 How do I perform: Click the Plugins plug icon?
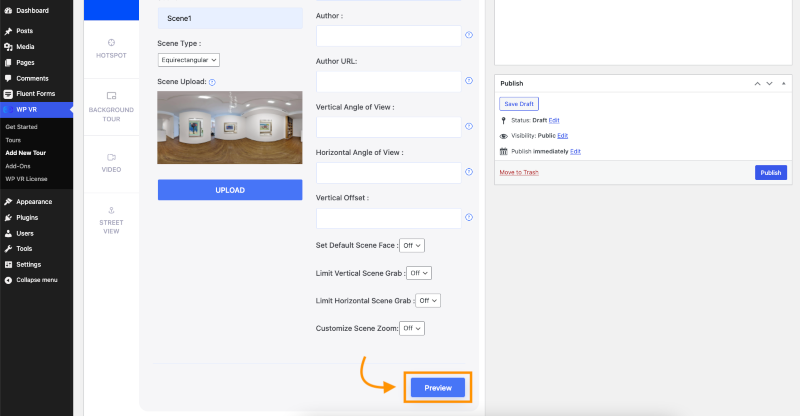click(8, 218)
